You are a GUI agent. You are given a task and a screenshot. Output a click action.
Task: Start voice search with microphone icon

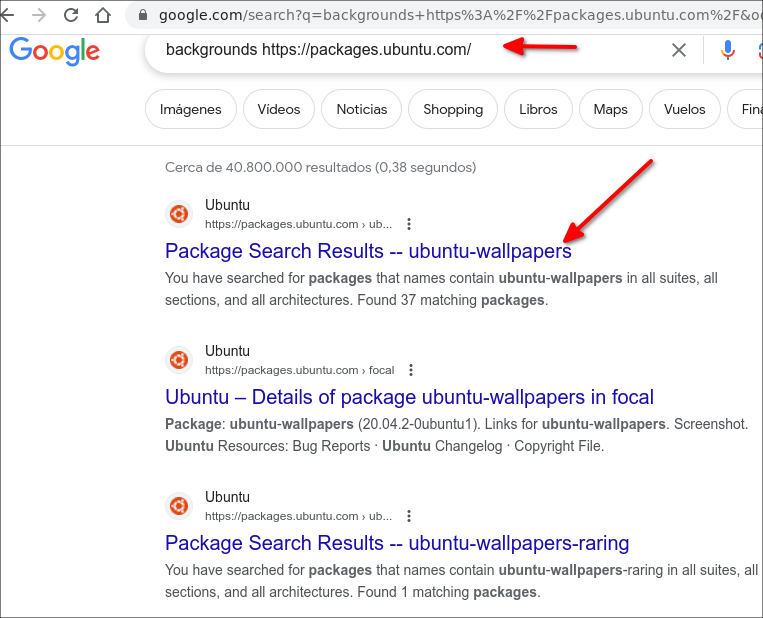tap(727, 50)
